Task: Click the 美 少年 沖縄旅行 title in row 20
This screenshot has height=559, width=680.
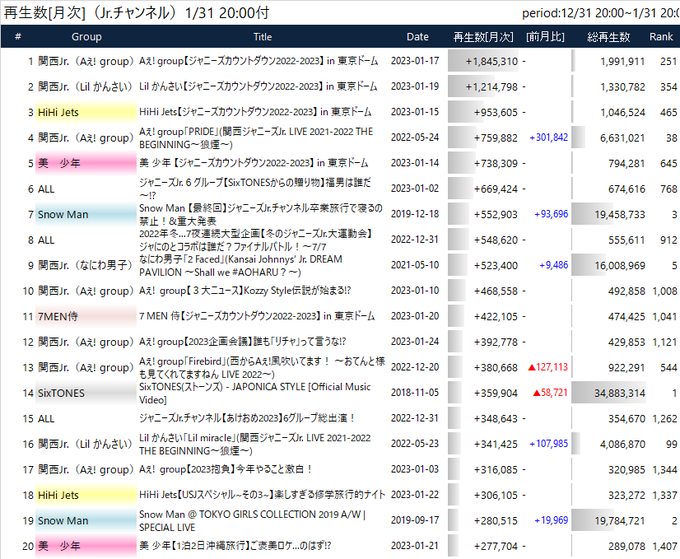Action: (x=235, y=546)
